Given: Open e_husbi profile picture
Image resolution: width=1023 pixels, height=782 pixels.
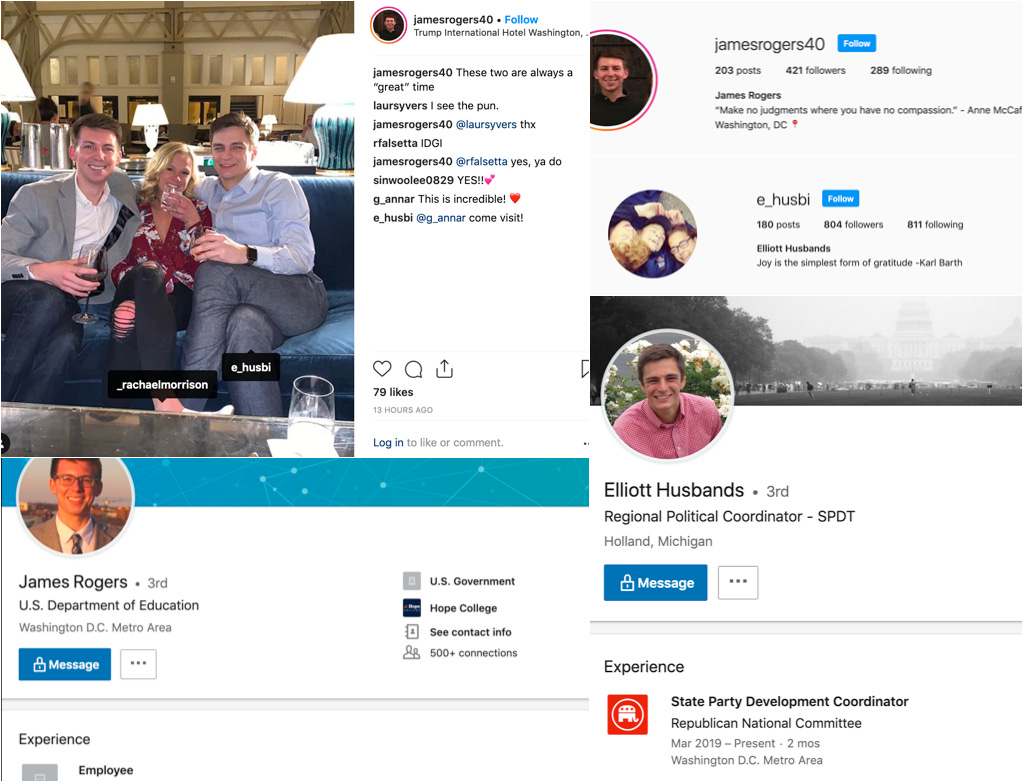Looking at the screenshot, I should [x=652, y=233].
